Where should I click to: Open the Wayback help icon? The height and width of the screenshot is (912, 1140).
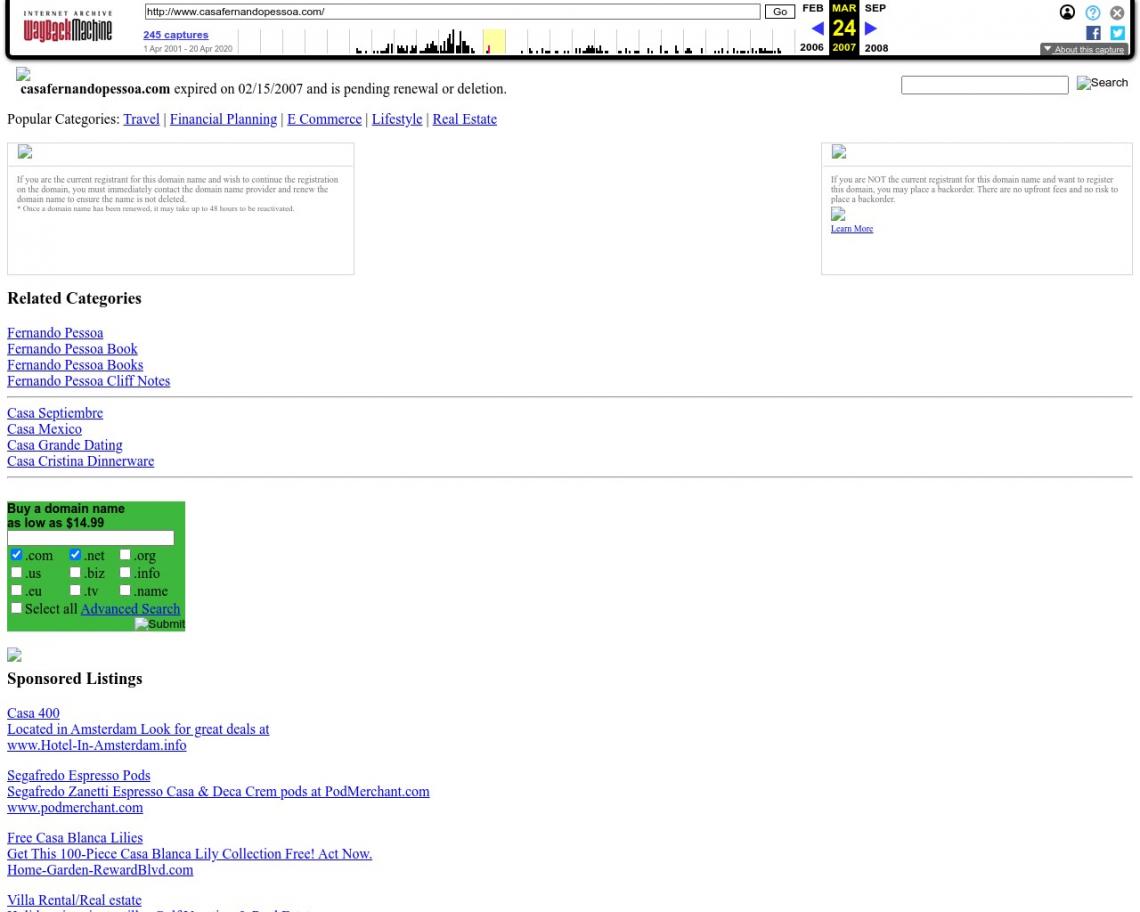pos(1092,12)
